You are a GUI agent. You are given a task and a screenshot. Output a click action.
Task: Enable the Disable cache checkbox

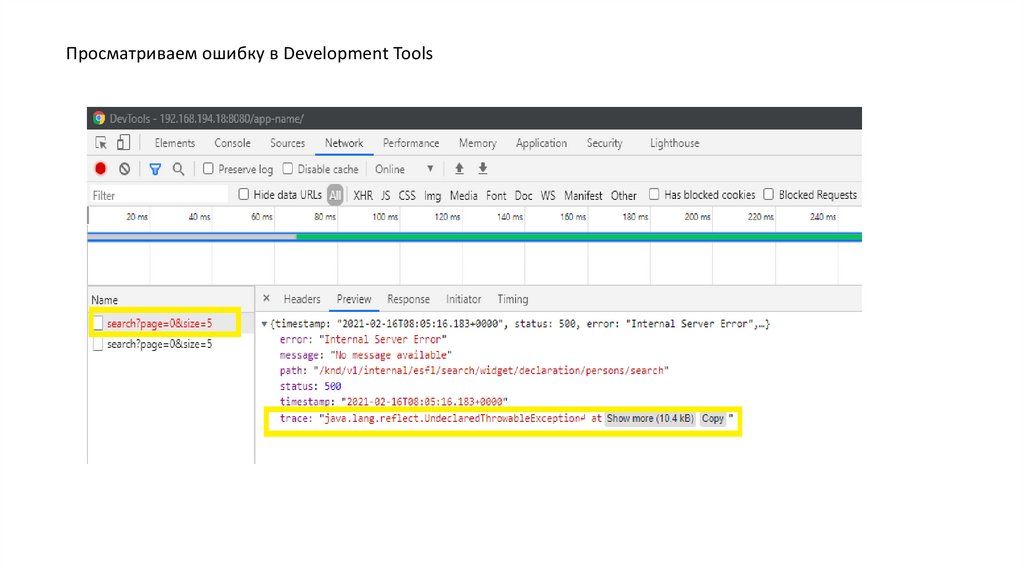[x=288, y=169]
